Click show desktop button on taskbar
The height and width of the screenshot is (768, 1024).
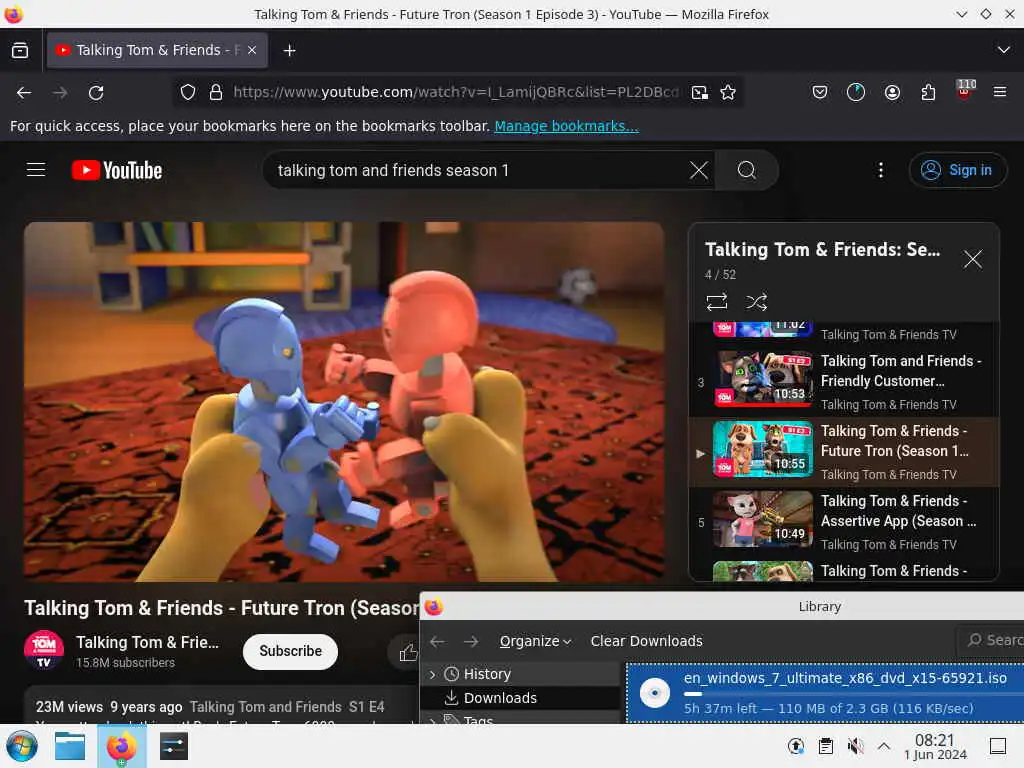pyautogui.click(x=998, y=746)
